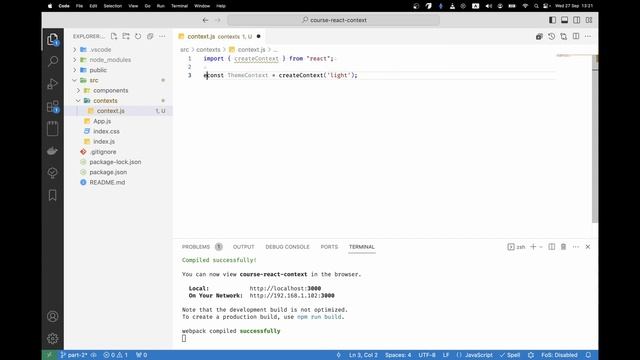
Task: Open macOS Spotlight search icon
Action: click(536, 6)
